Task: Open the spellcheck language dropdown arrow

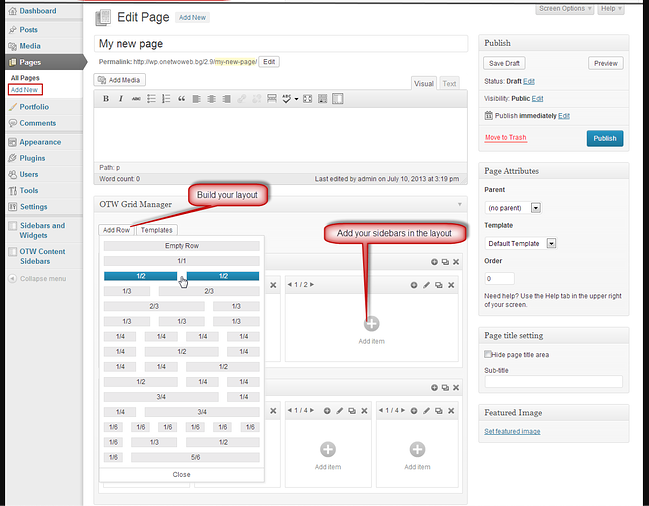Action: tap(296, 99)
